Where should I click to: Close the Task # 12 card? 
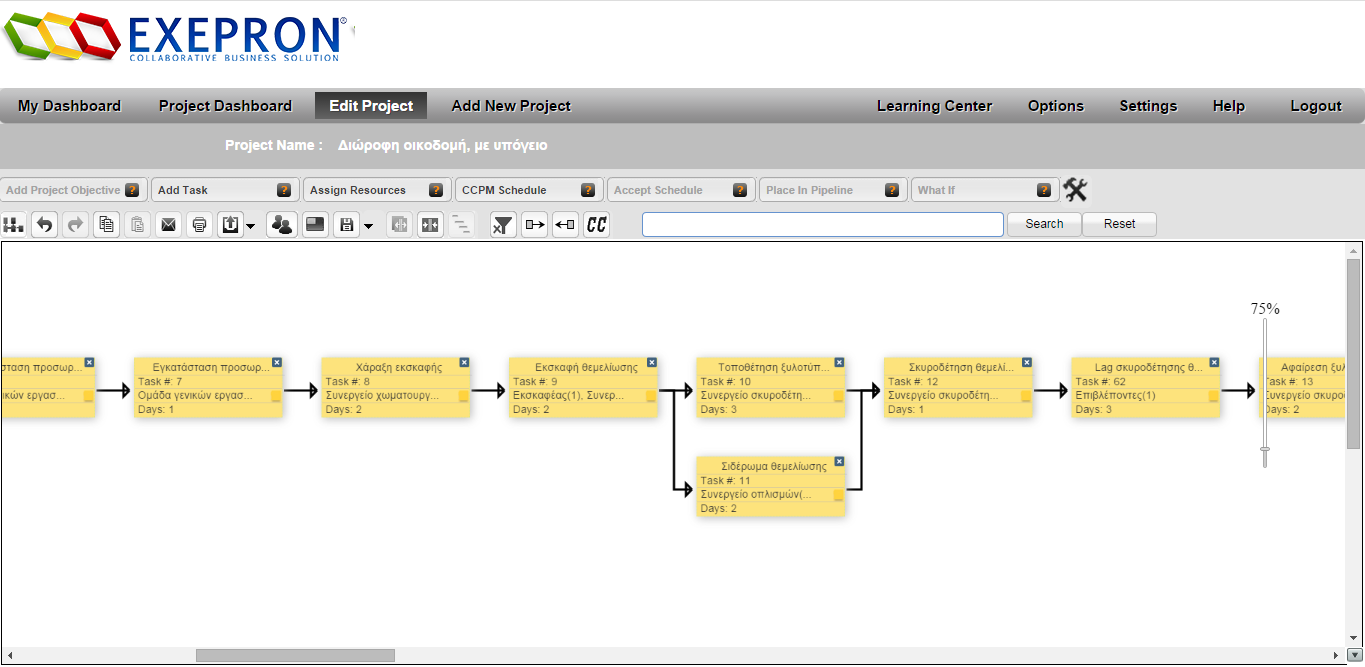[1027, 362]
